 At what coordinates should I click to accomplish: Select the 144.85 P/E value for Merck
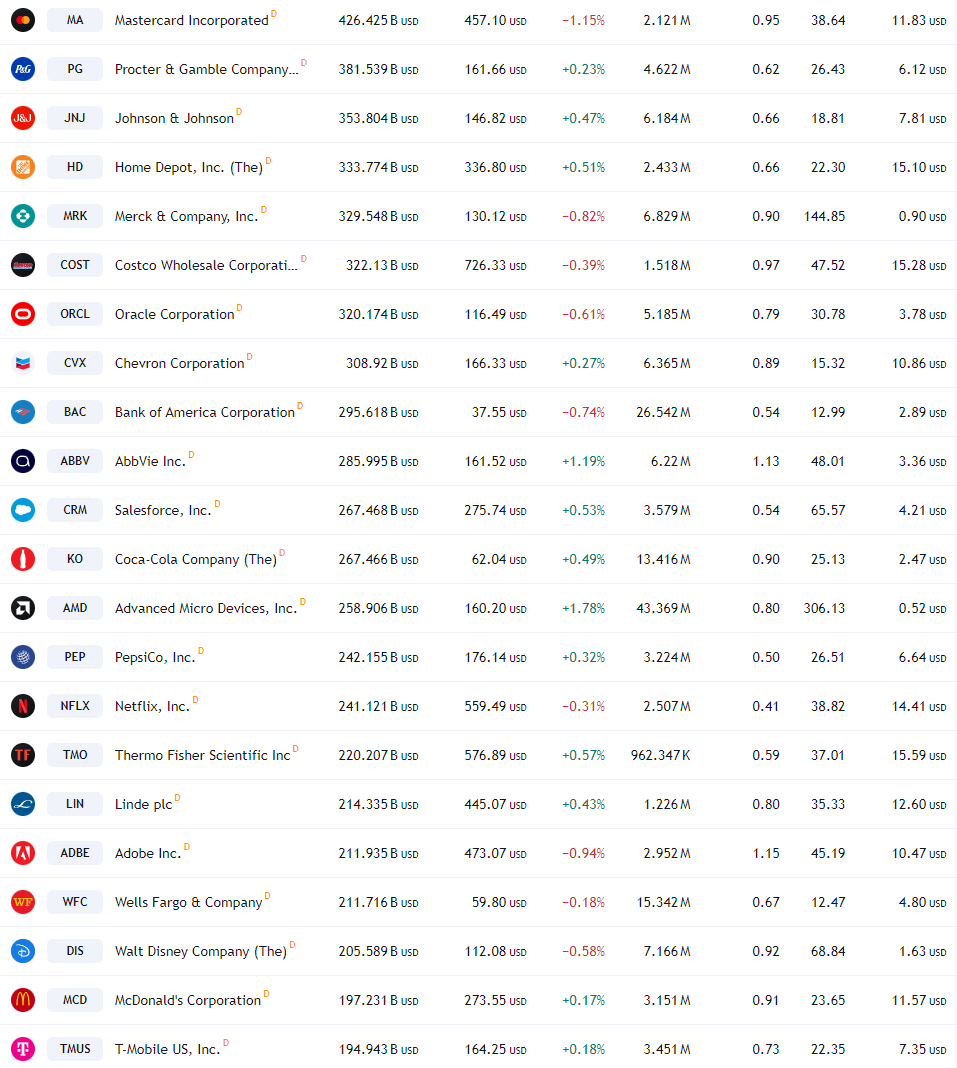click(823, 217)
